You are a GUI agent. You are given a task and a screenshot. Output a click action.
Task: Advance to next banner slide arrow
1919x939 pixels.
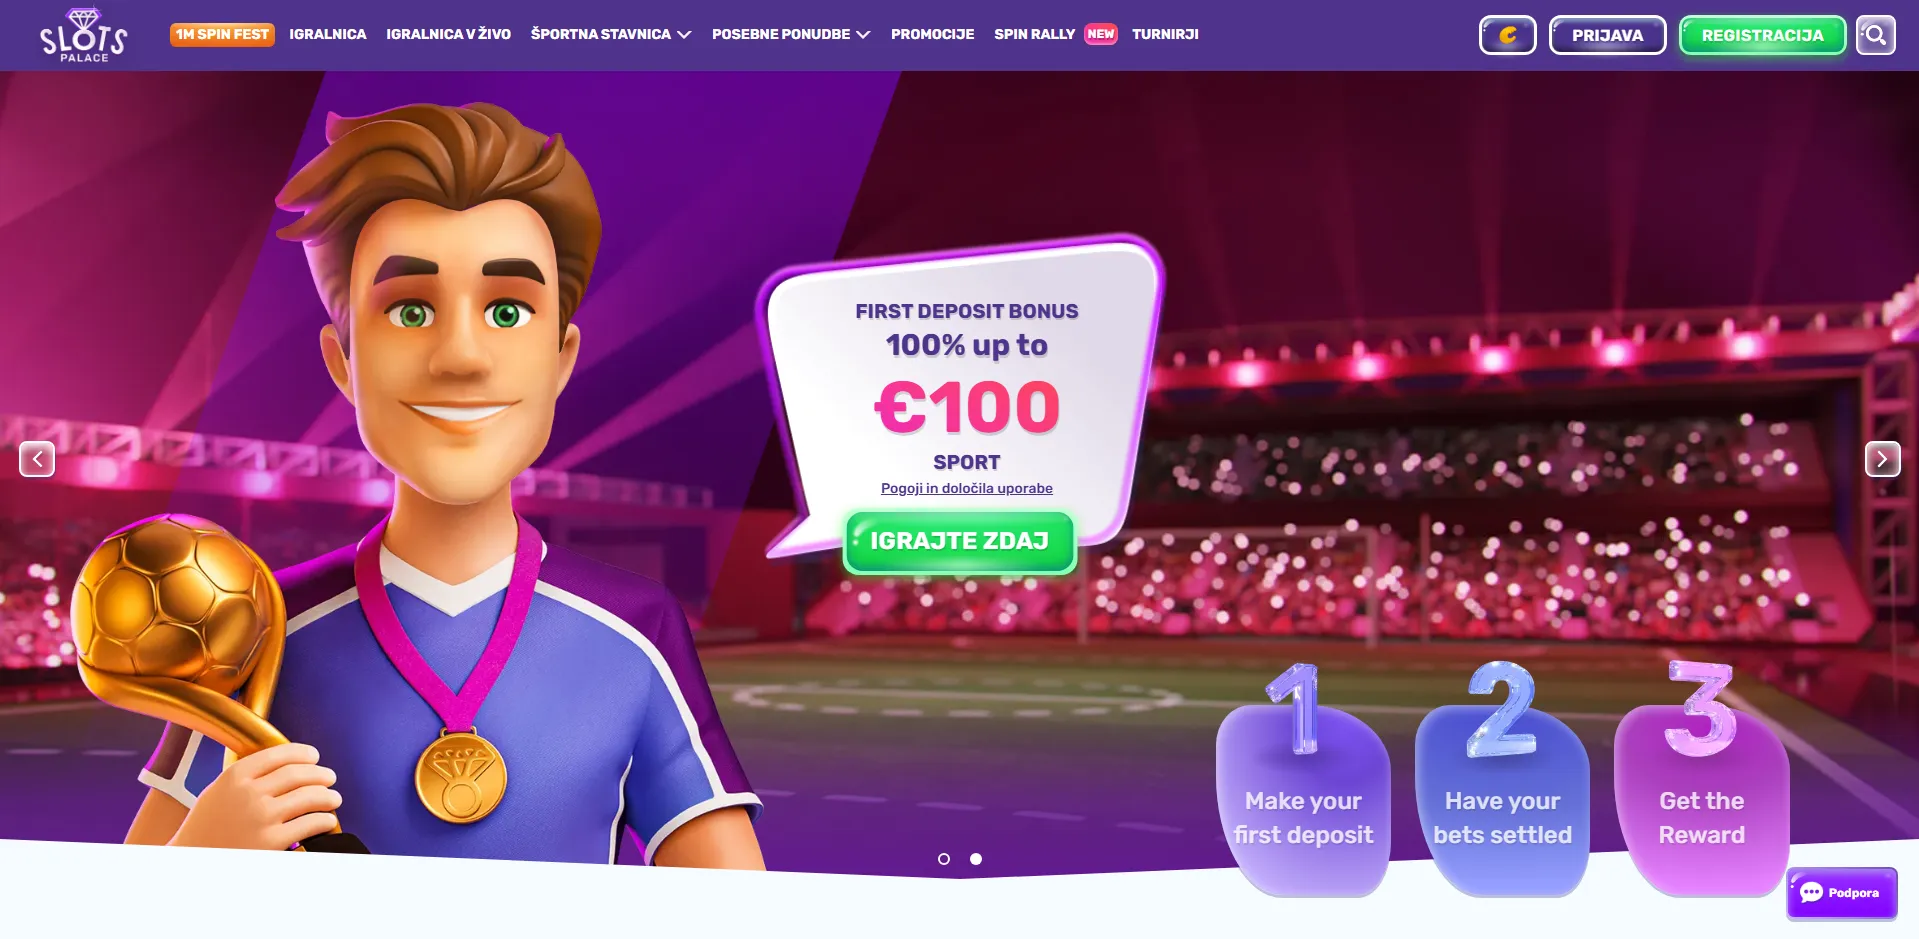click(1882, 459)
